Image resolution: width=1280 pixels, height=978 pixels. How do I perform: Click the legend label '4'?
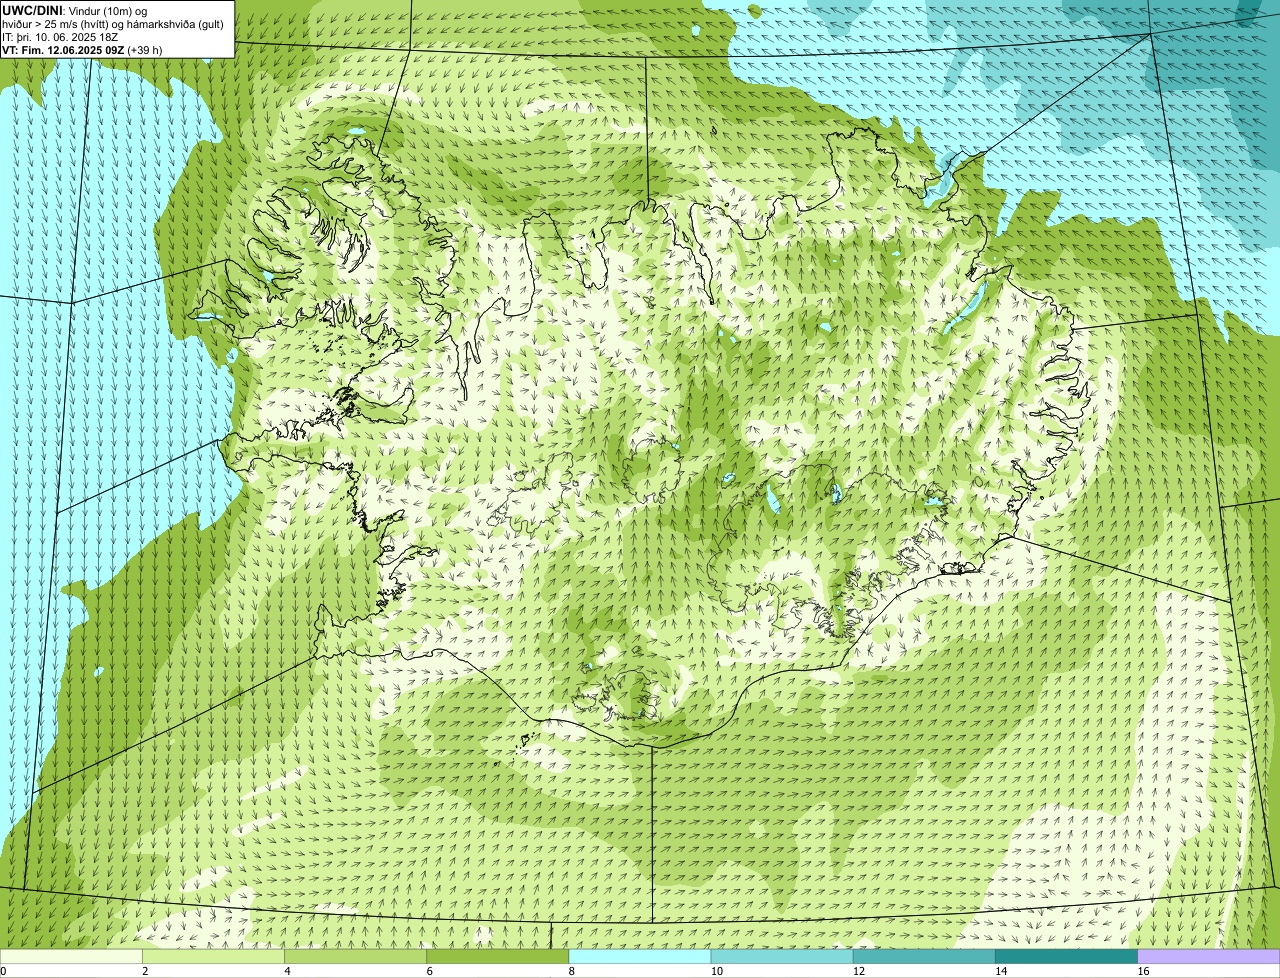287,971
